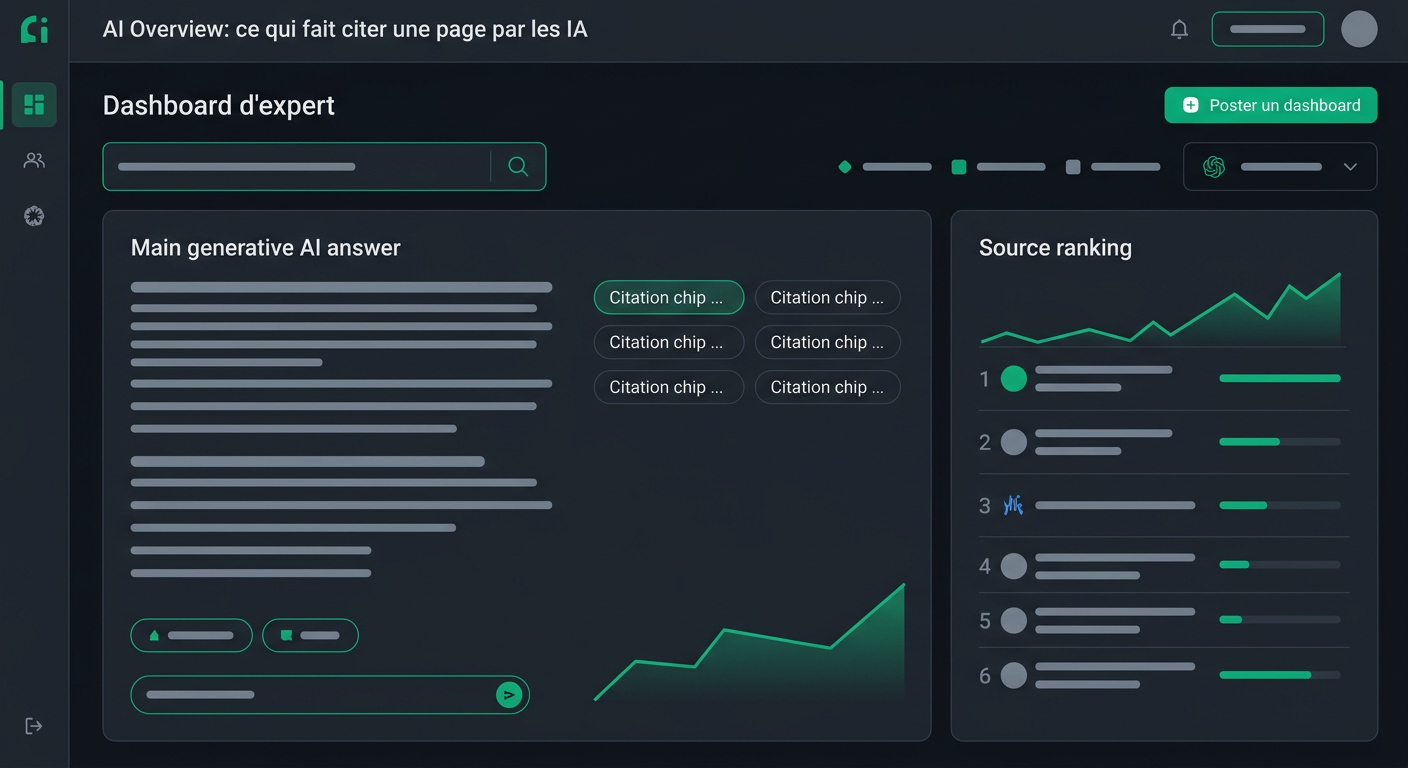Log out using the sidebar exit icon
This screenshot has height=768, width=1408.
(x=34, y=726)
